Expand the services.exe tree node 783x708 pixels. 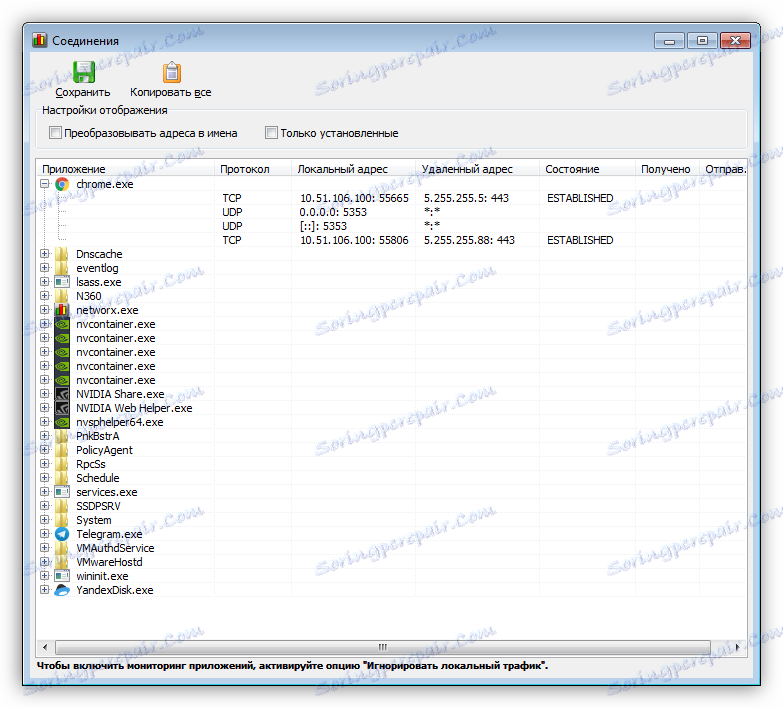click(x=44, y=491)
